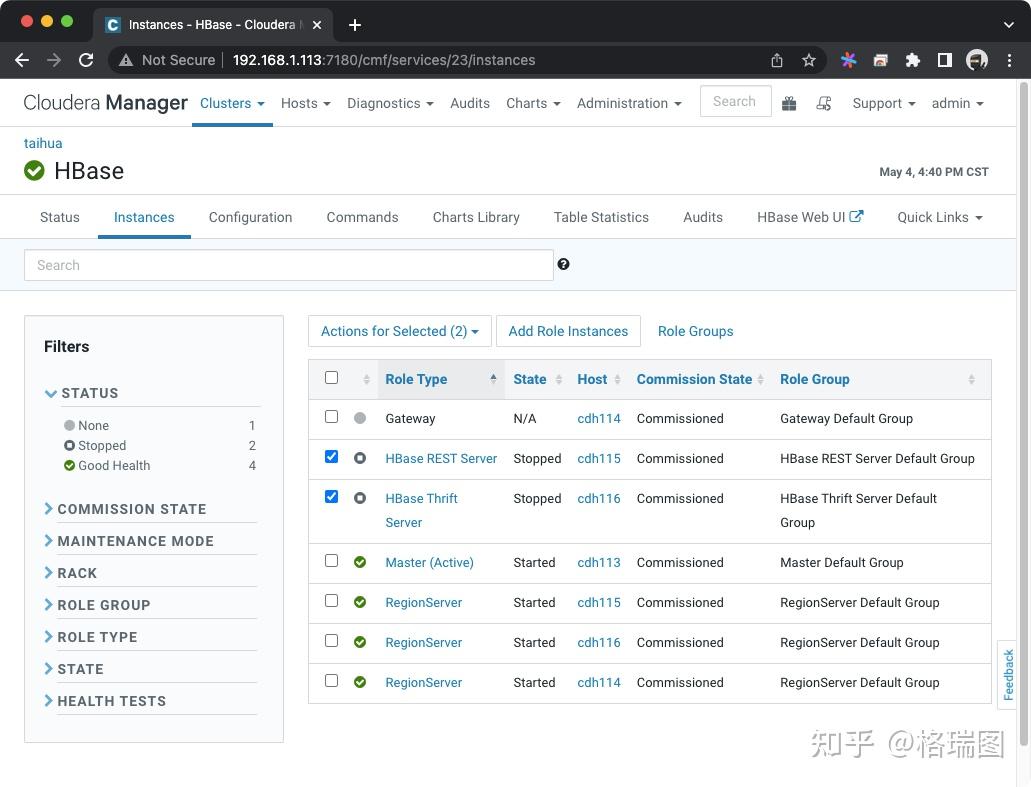Click the running commands icon in navbar
This screenshot has width=1031, height=787.
[824, 103]
